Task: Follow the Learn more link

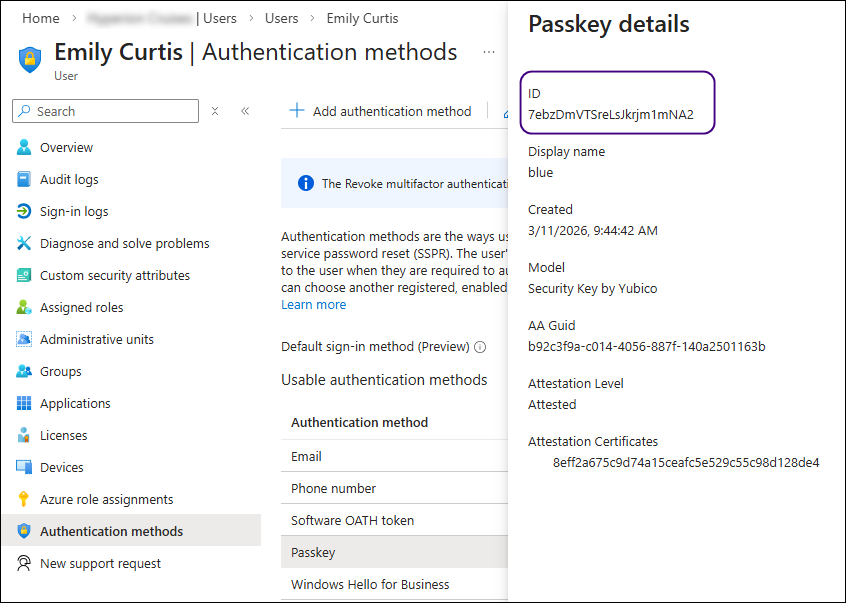Action: [313, 304]
